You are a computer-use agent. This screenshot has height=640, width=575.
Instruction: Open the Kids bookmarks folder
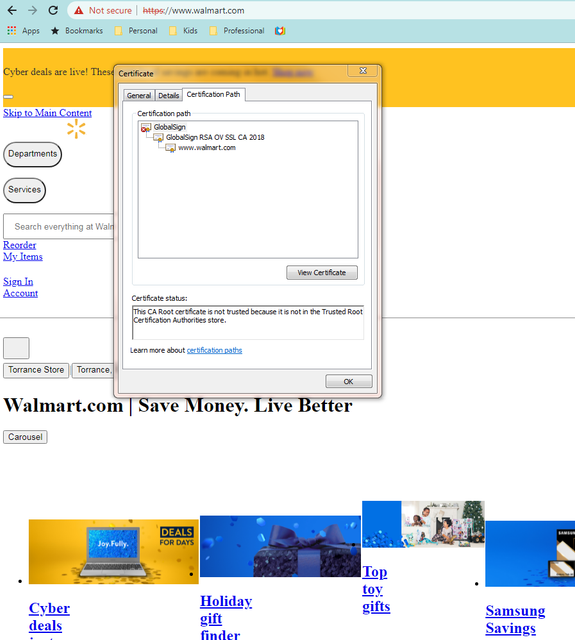183,31
